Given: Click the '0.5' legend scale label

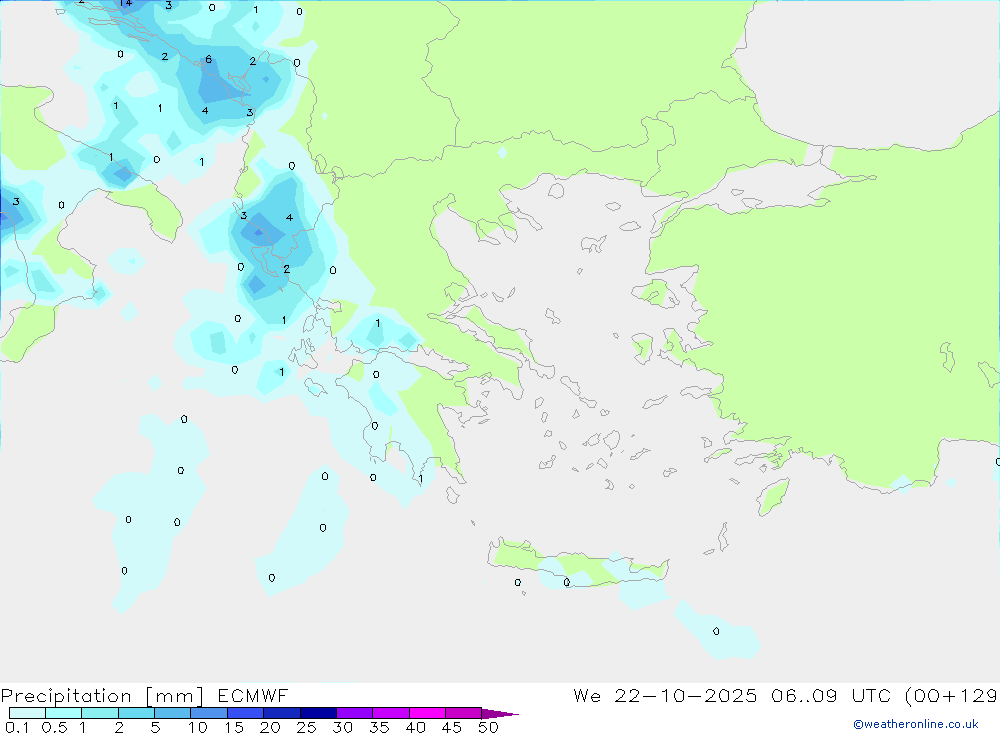Looking at the screenshot, I should point(54,727).
